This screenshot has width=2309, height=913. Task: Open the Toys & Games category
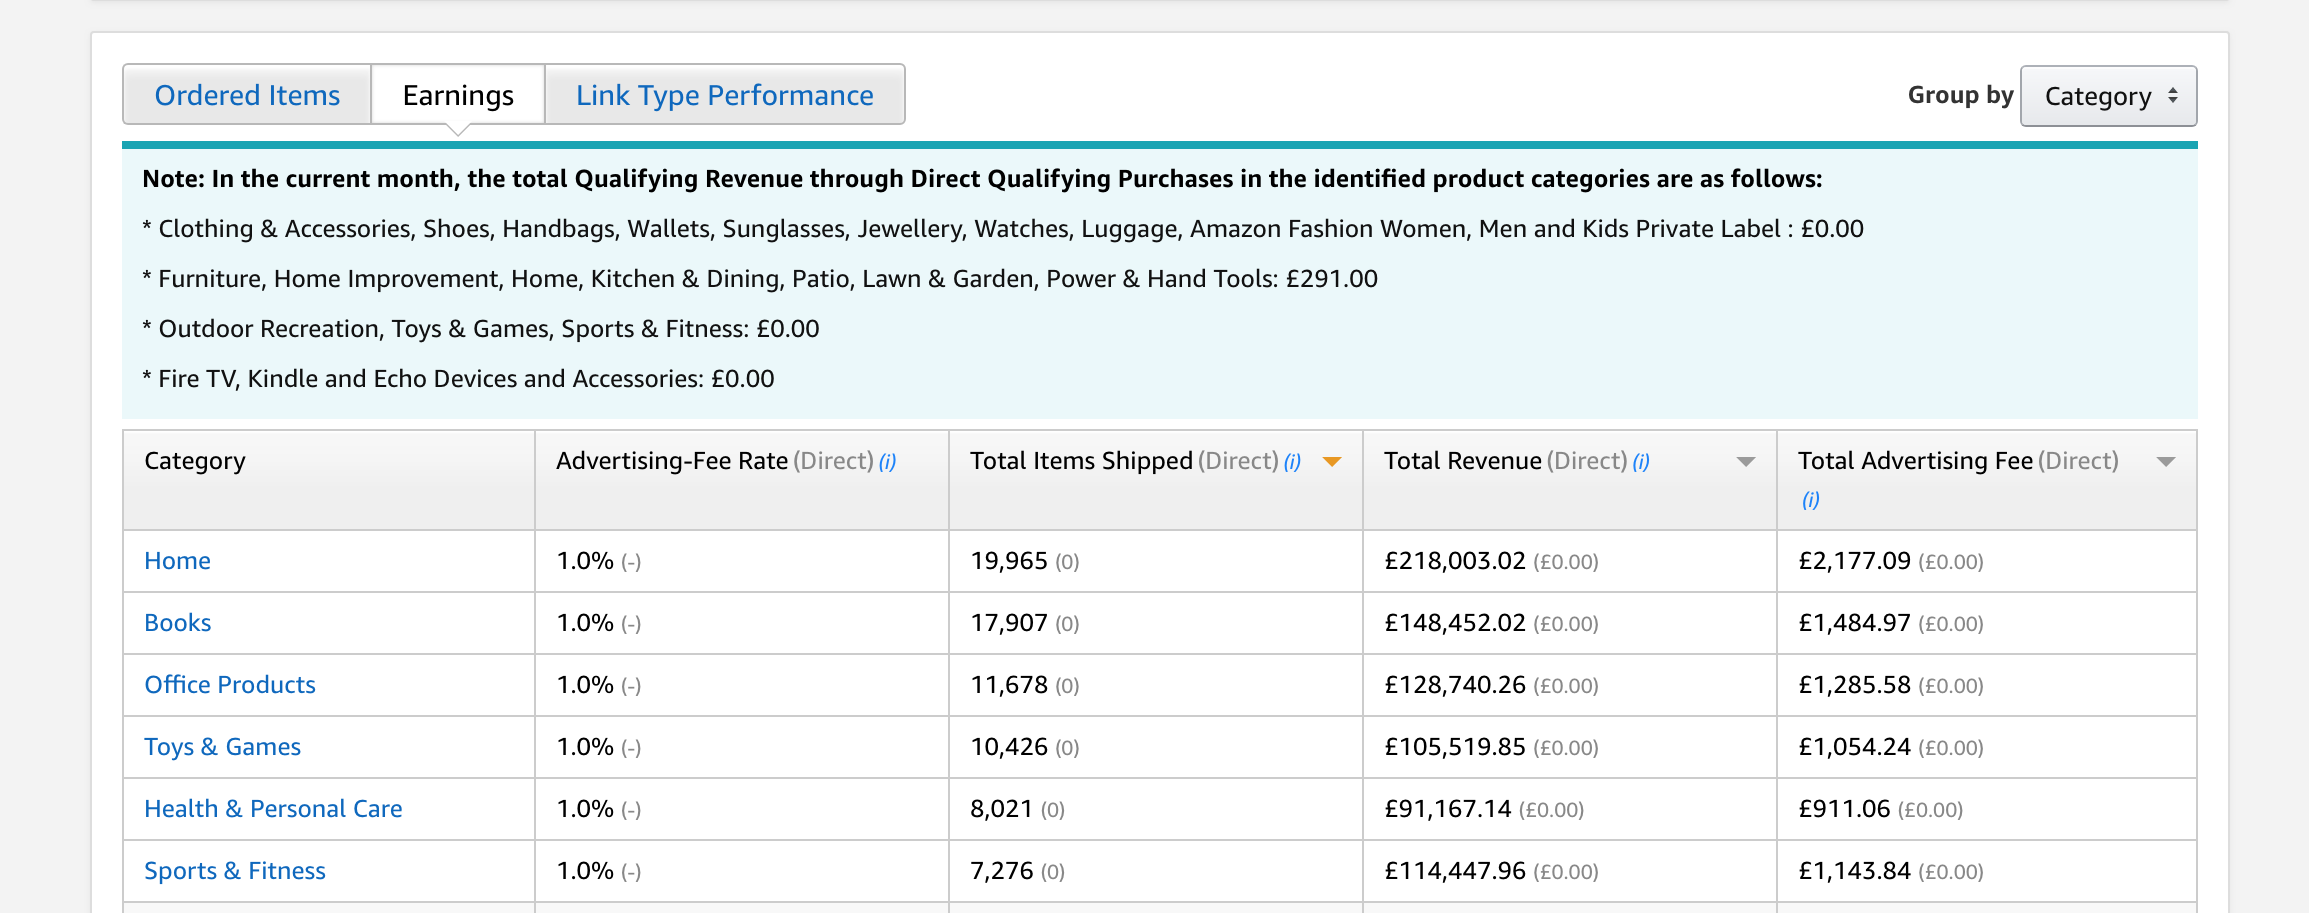click(222, 747)
